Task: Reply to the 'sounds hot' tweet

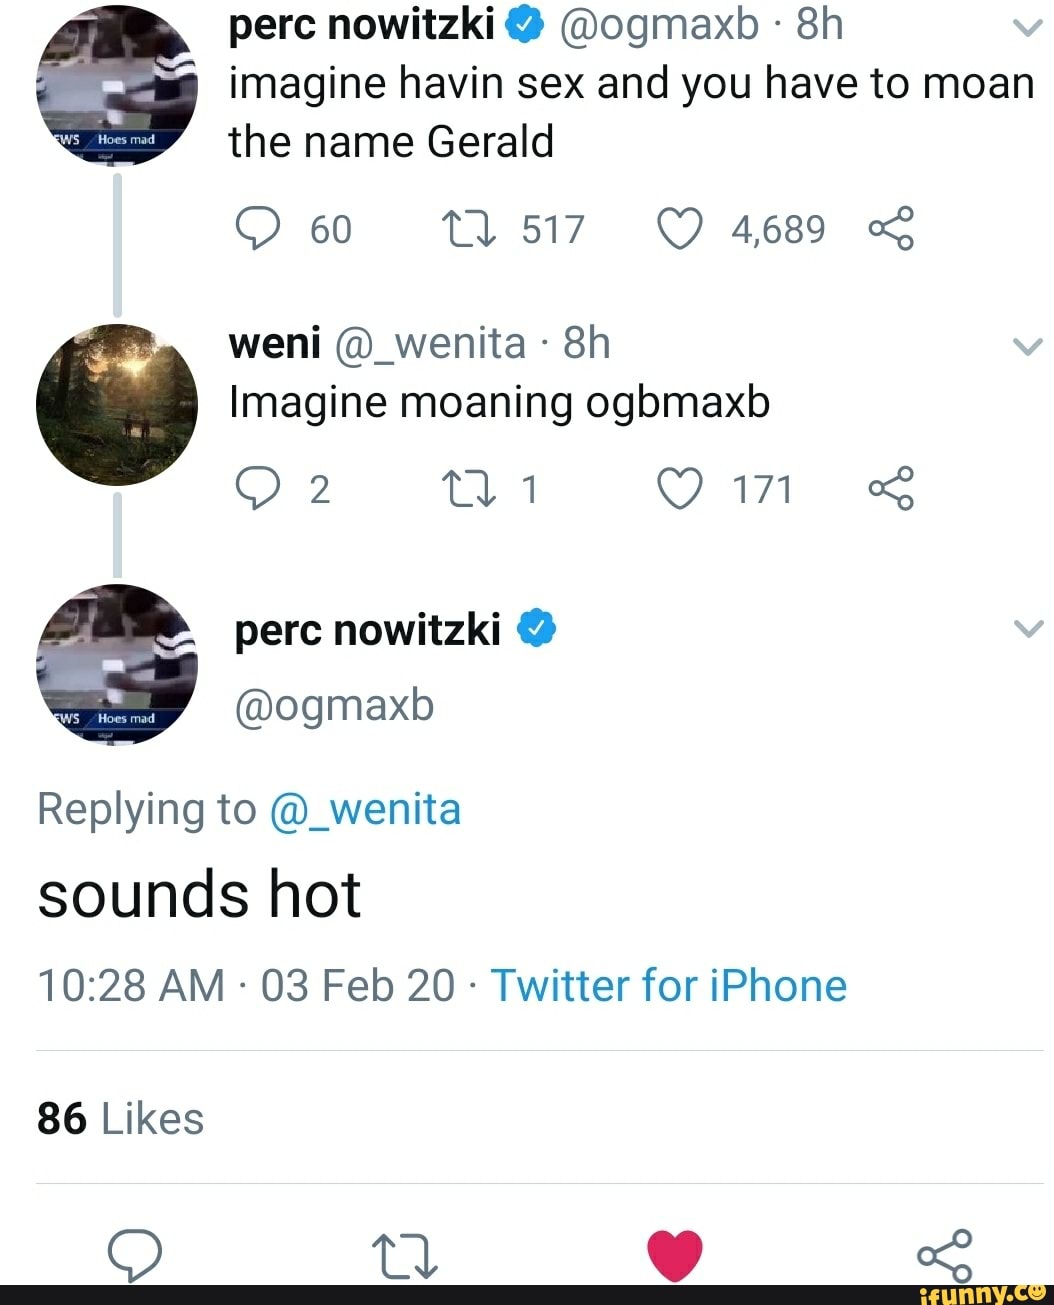Action: pos(135,1254)
